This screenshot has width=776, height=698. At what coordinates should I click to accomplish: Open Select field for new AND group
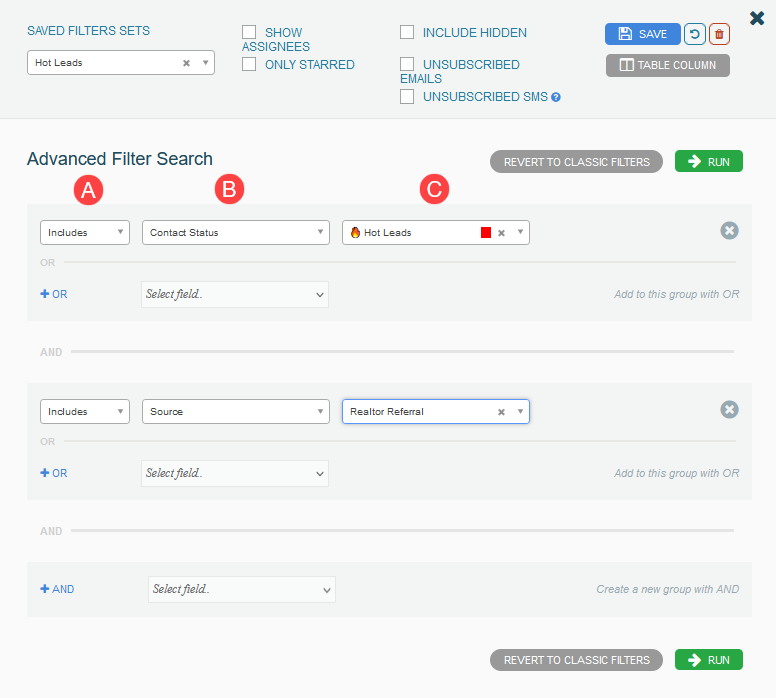[242, 589]
